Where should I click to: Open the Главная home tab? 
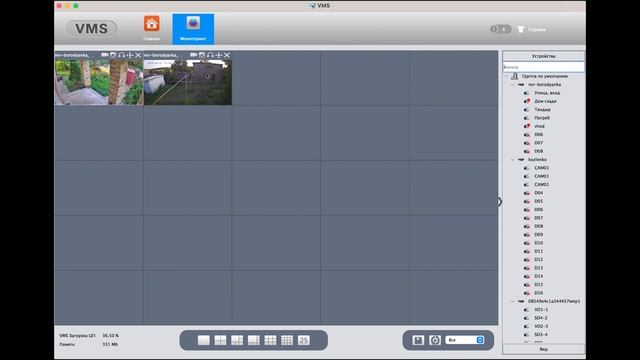151,29
